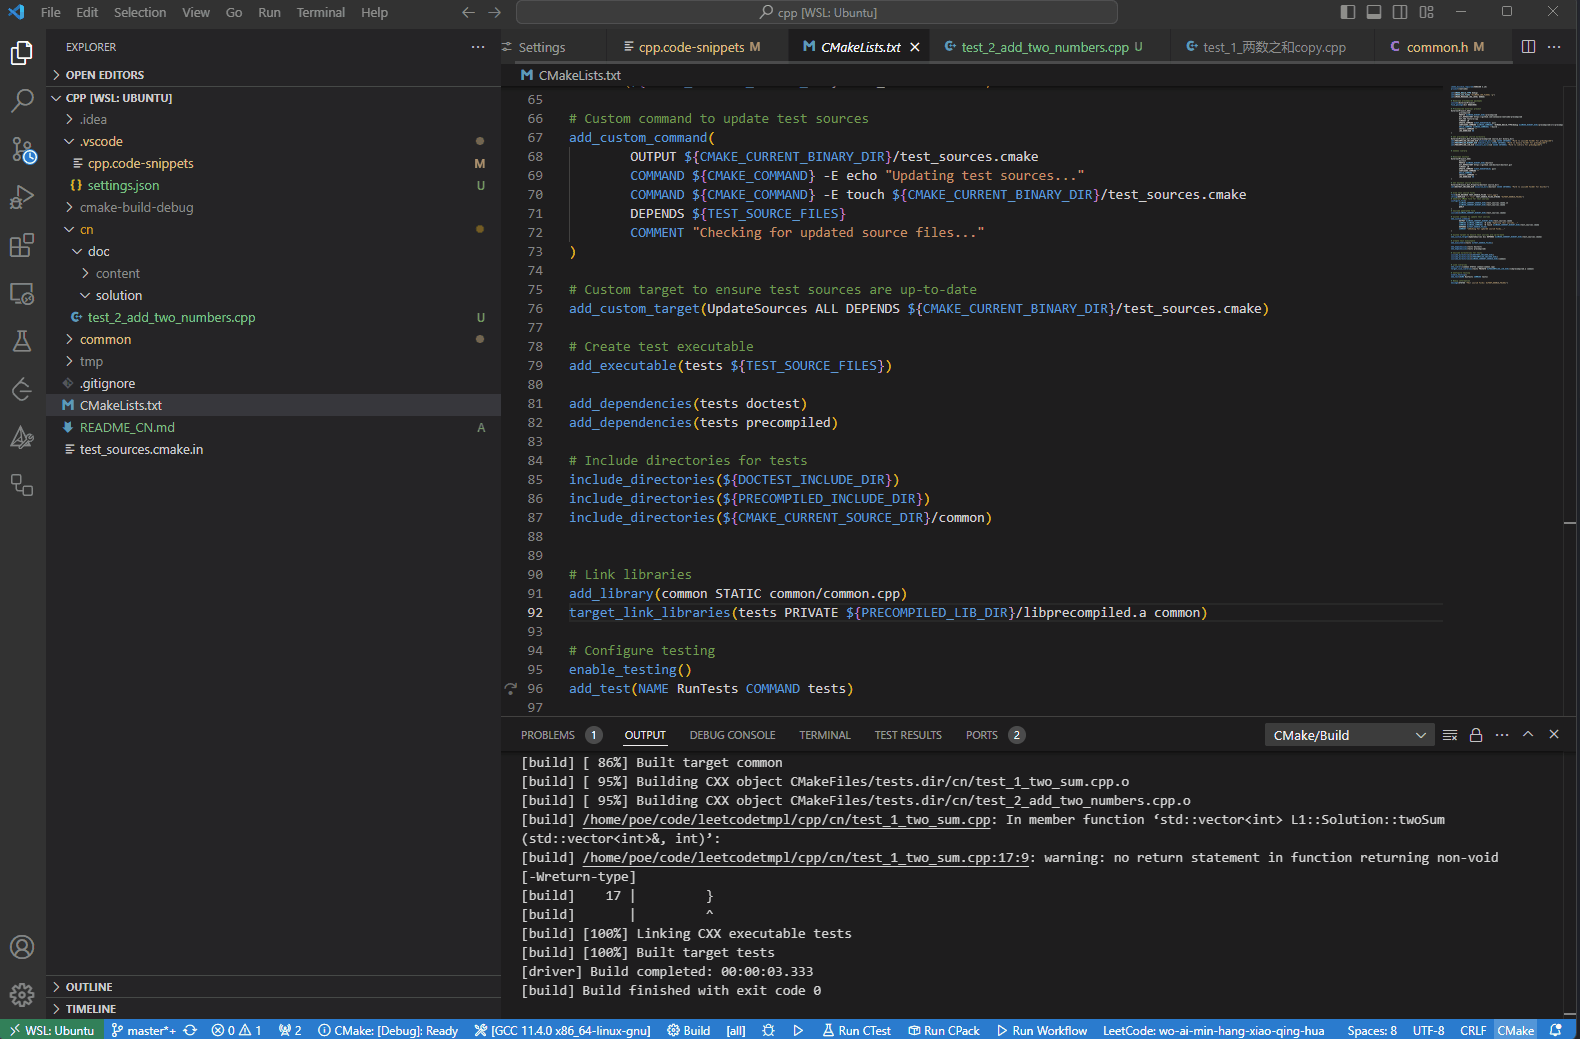Open output panel more actions
Viewport: 1580px width, 1039px height.
(x=1502, y=735)
